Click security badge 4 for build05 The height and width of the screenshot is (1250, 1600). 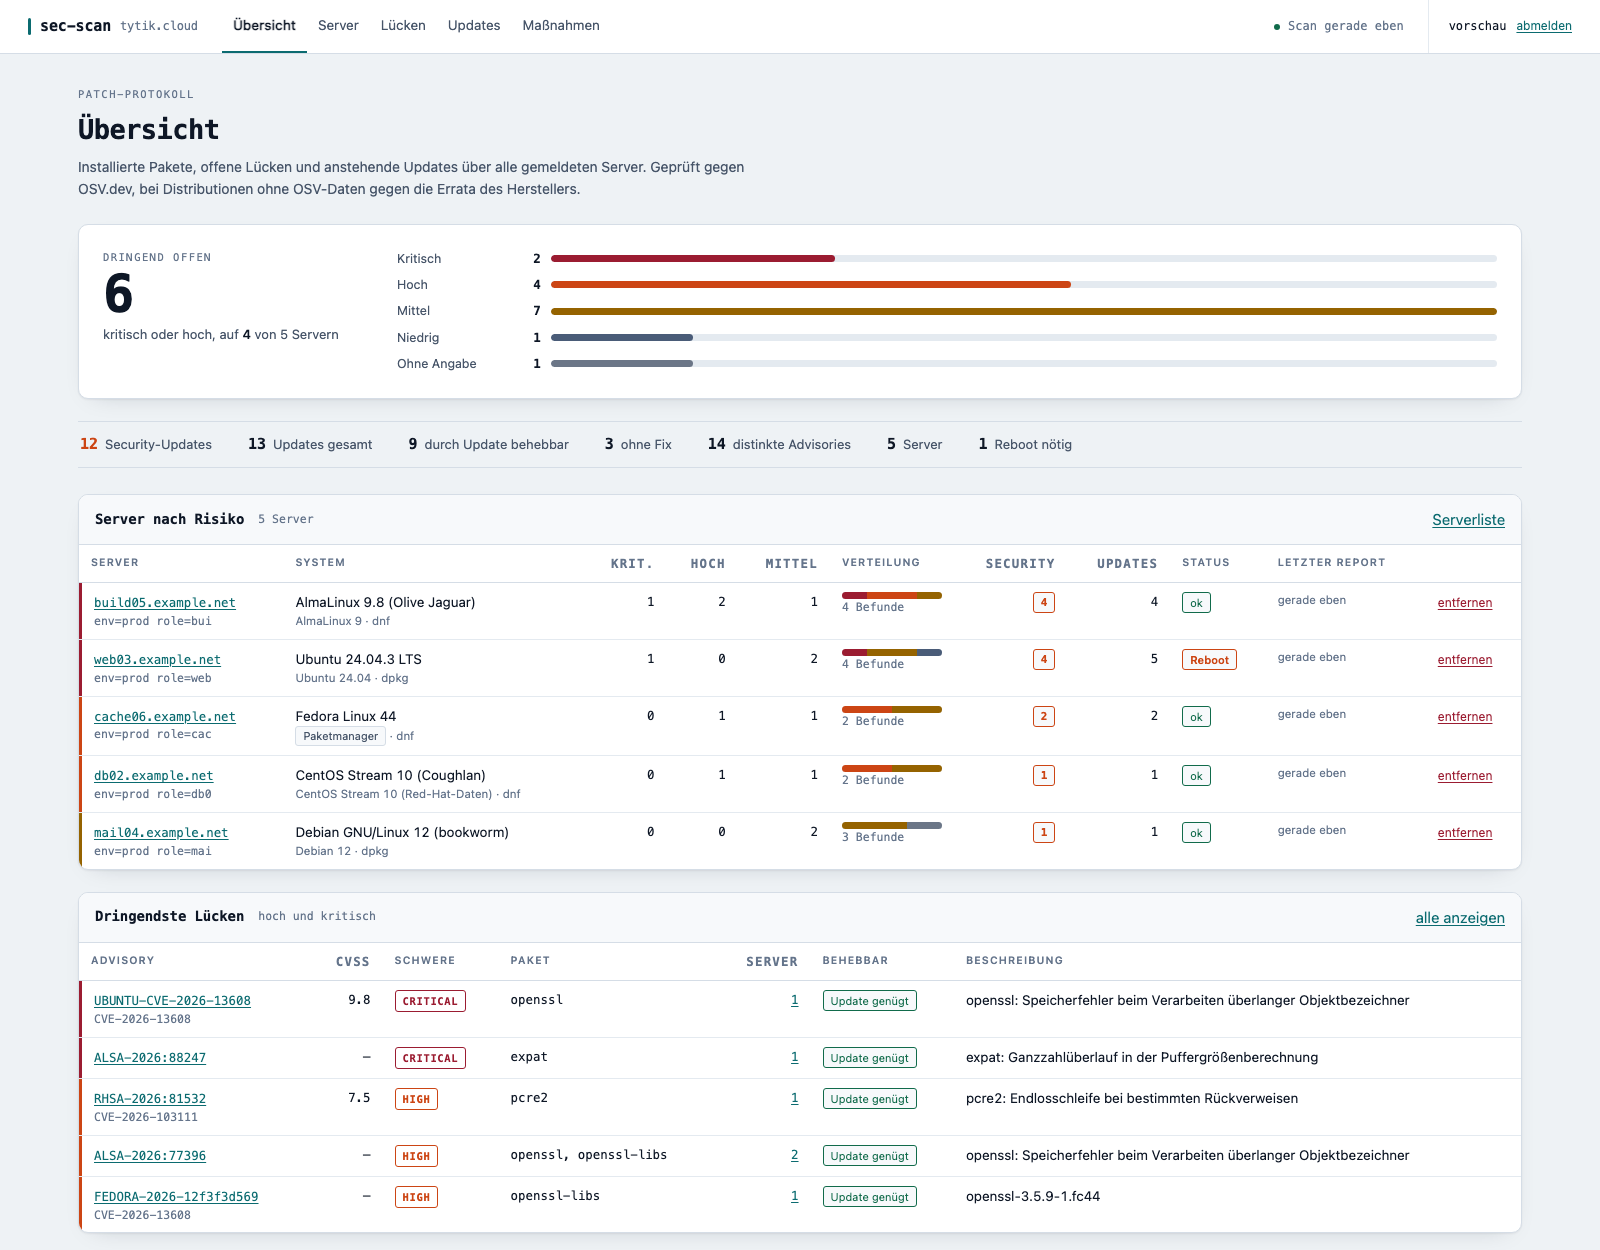click(1044, 602)
